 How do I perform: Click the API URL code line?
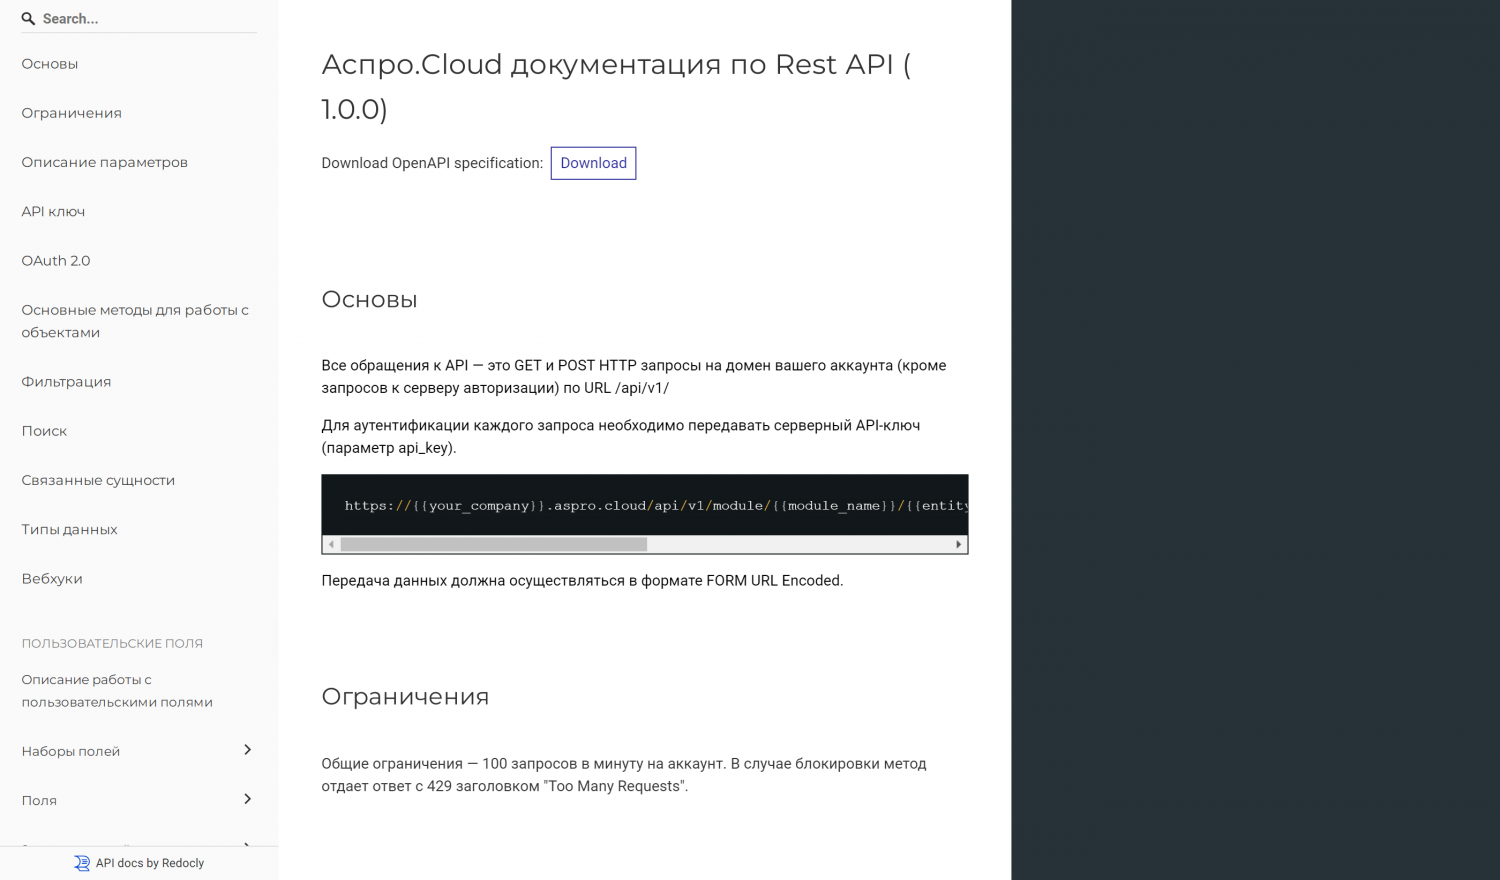656,506
